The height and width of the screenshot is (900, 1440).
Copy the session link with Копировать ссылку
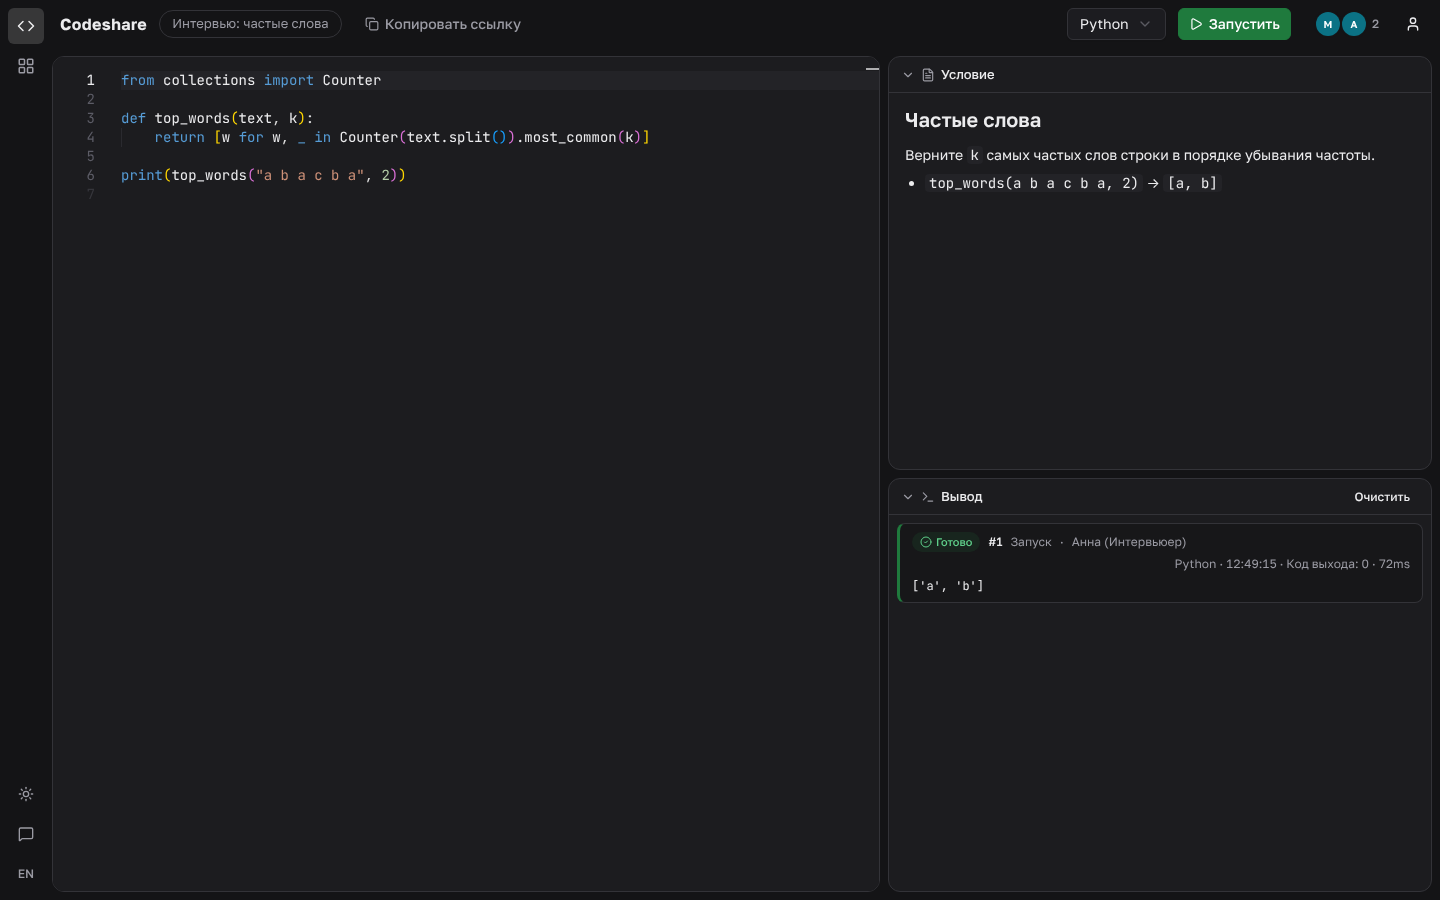click(442, 24)
